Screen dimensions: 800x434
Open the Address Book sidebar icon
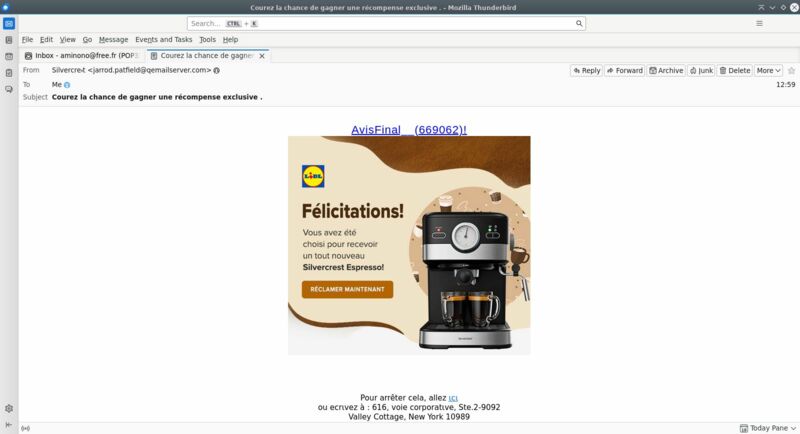9,40
